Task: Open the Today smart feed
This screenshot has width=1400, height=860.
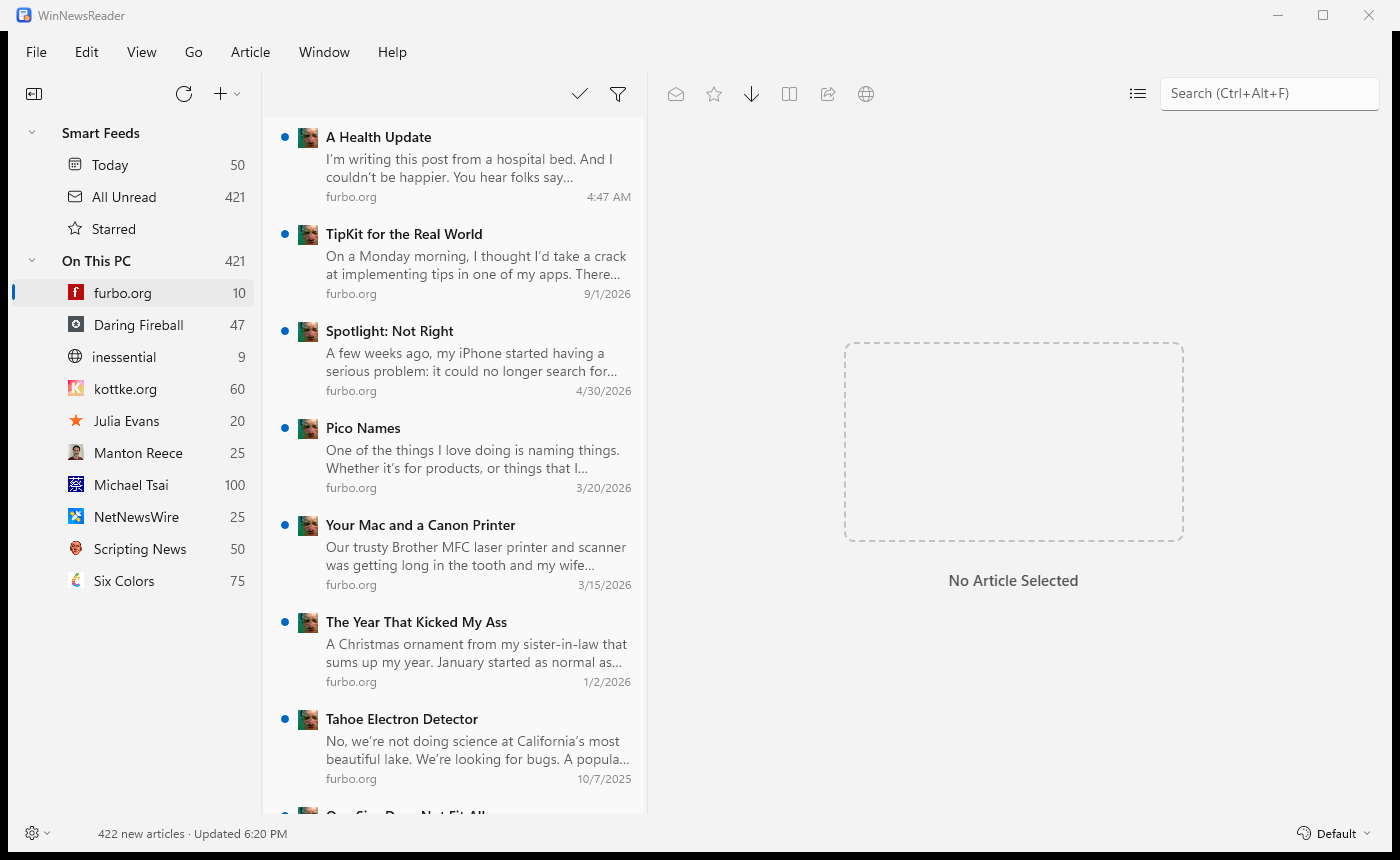Action: (x=132, y=165)
